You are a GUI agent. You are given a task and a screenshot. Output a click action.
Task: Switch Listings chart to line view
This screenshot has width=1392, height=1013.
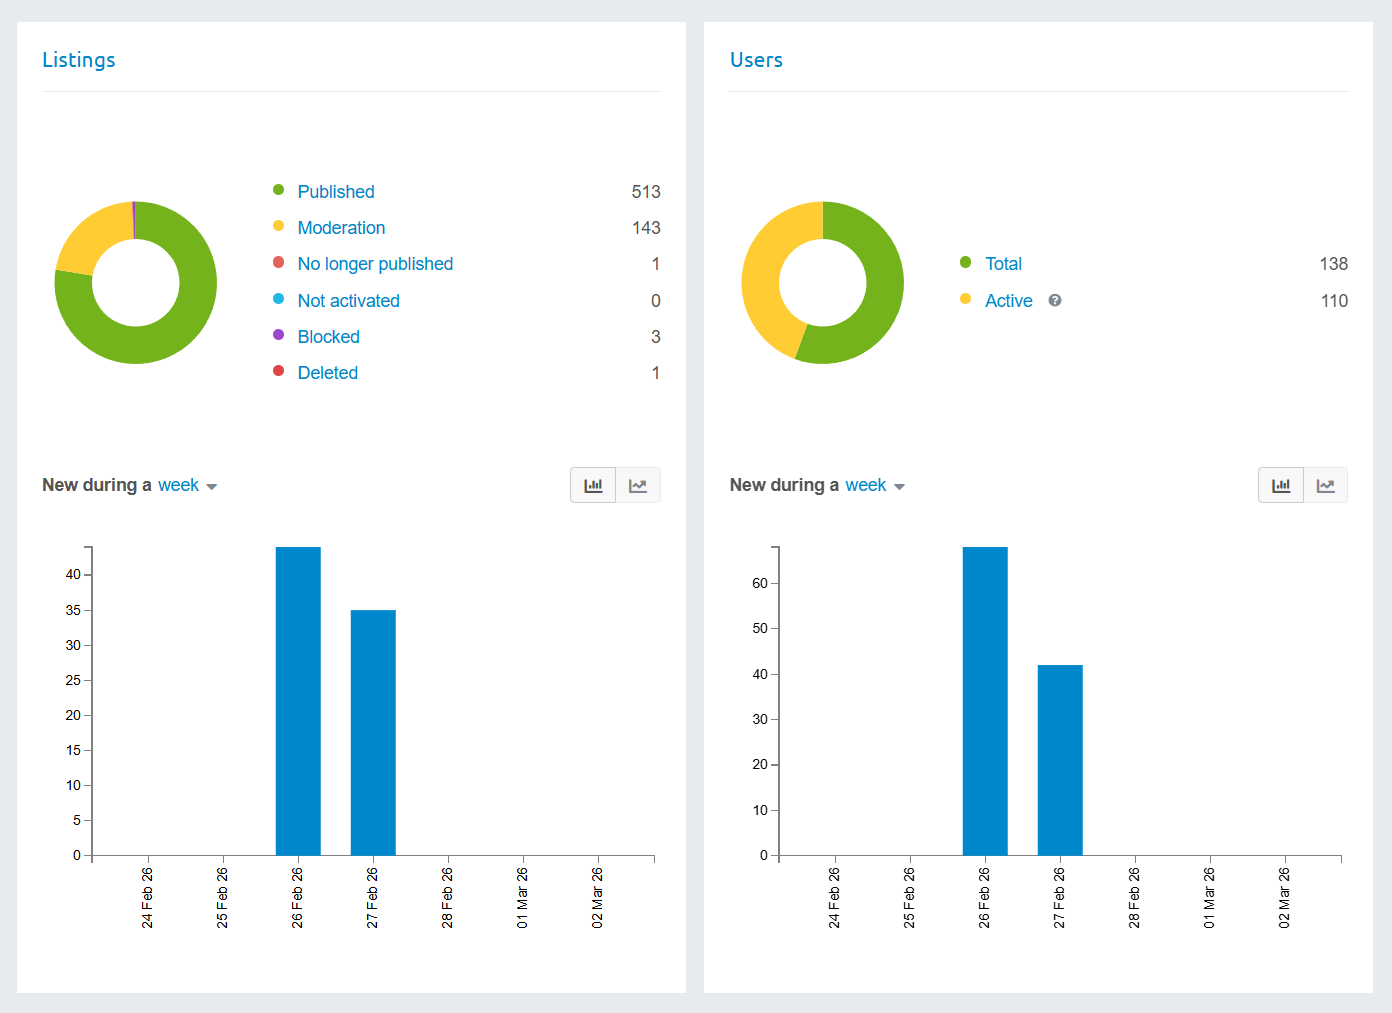pos(638,485)
